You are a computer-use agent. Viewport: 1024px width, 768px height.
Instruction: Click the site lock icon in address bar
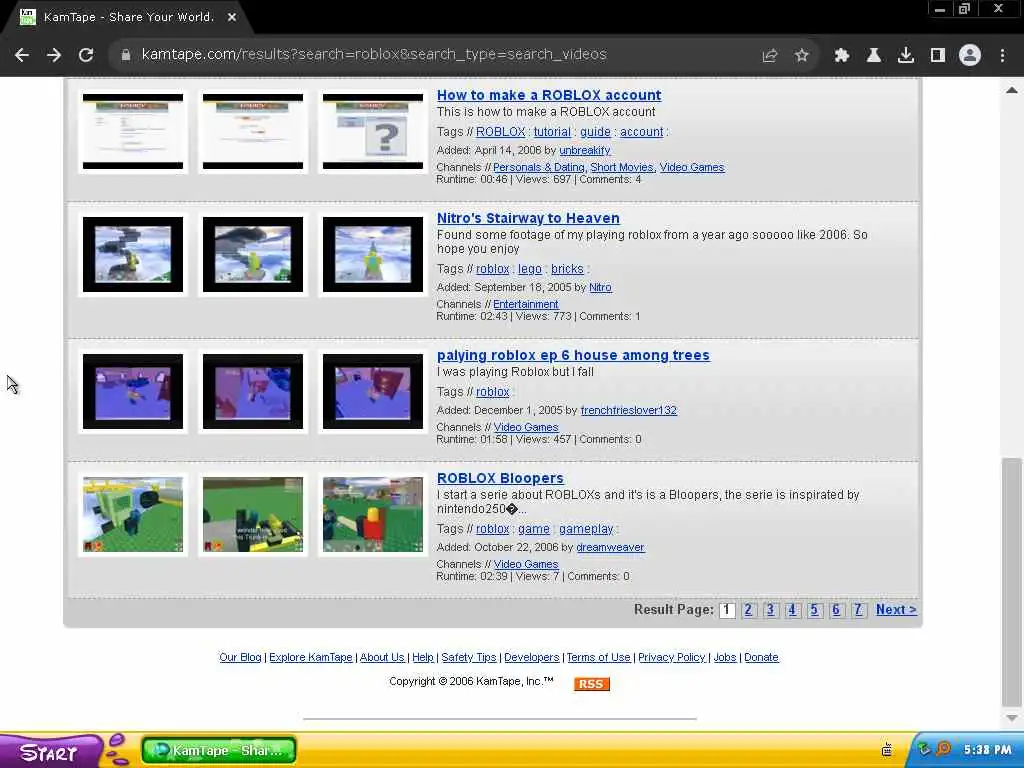click(x=125, y=55)
